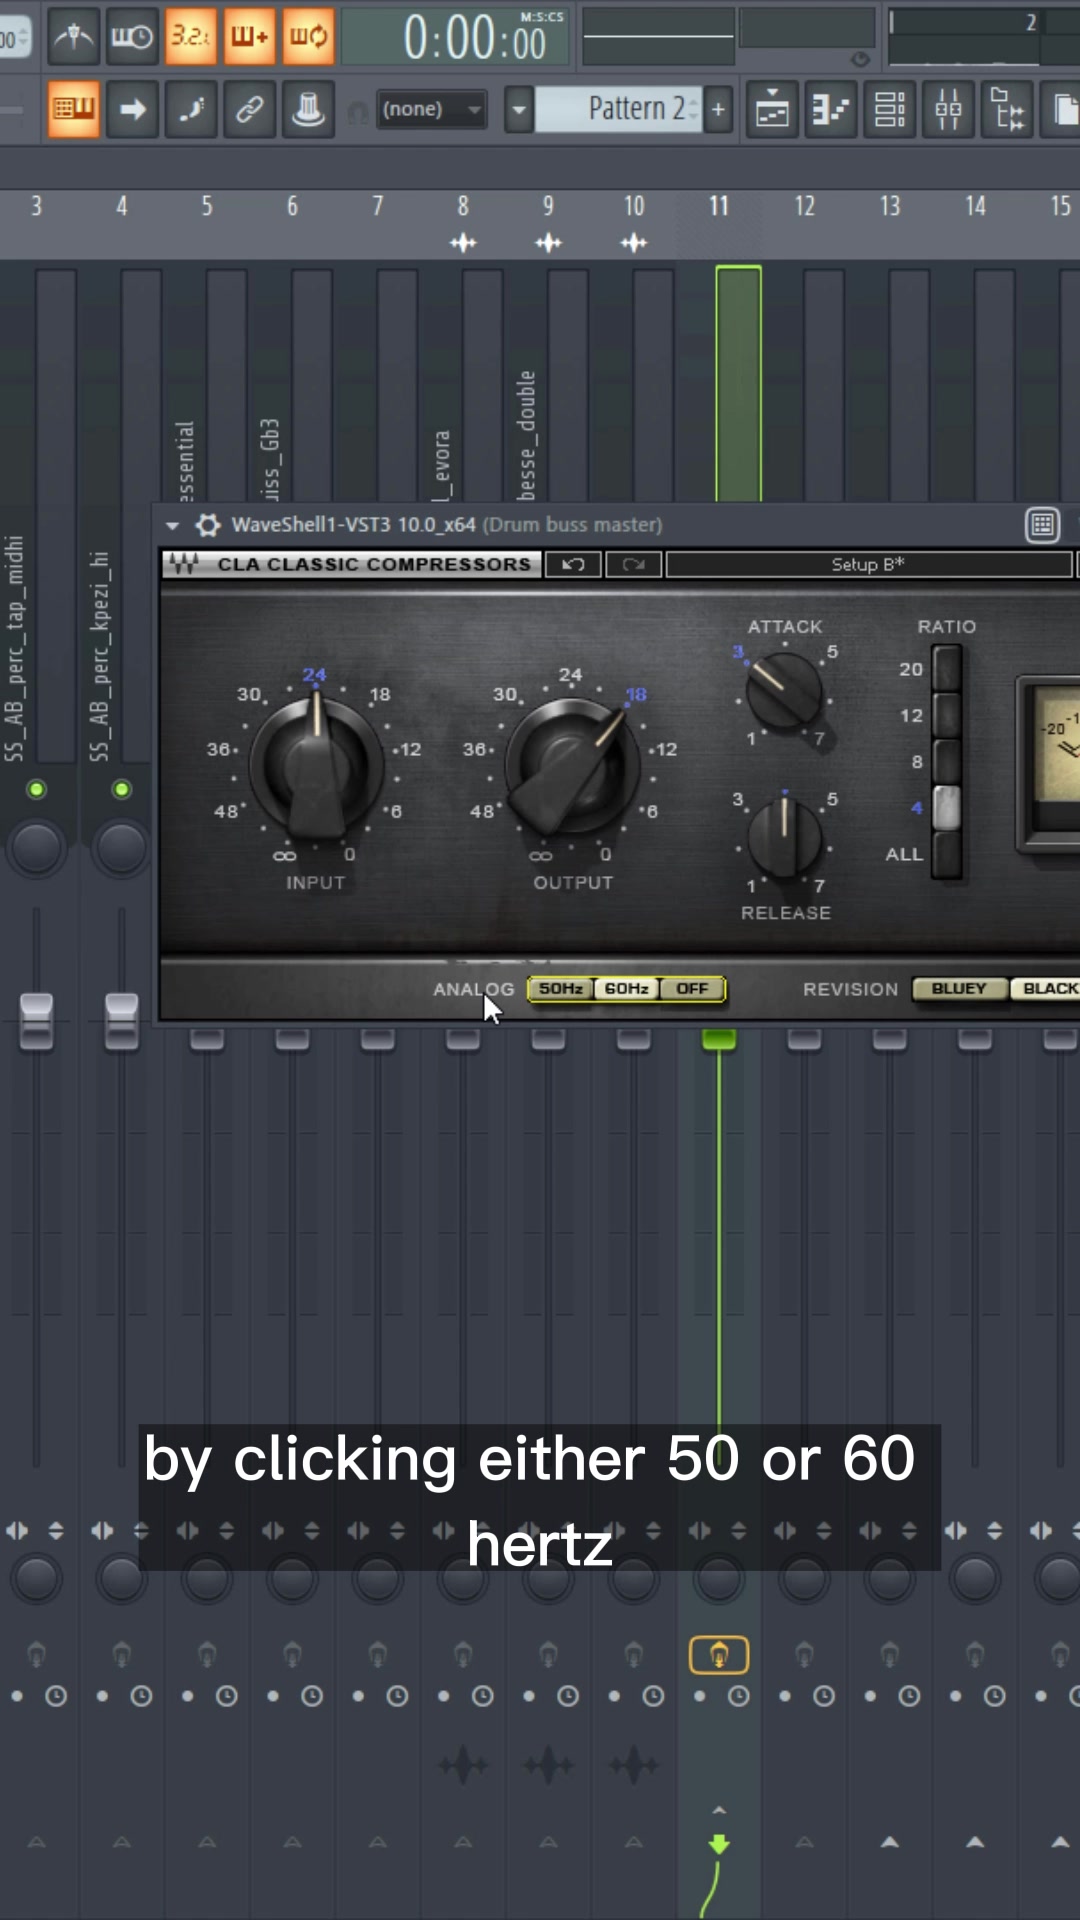Click the Waves undo arrow button
This screenshot has height=1920, width=1080.
pos(573,565)
